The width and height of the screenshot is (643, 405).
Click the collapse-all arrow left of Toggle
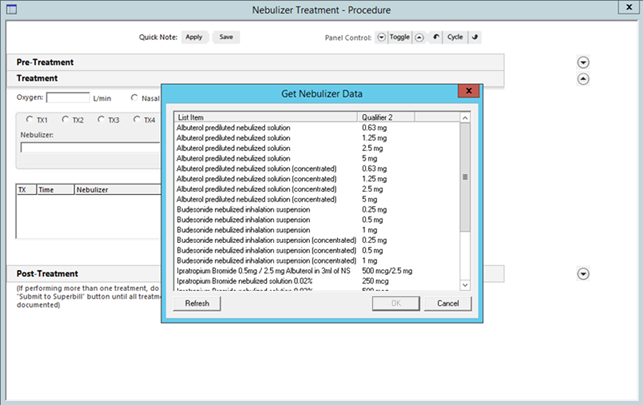coord(381,37)
